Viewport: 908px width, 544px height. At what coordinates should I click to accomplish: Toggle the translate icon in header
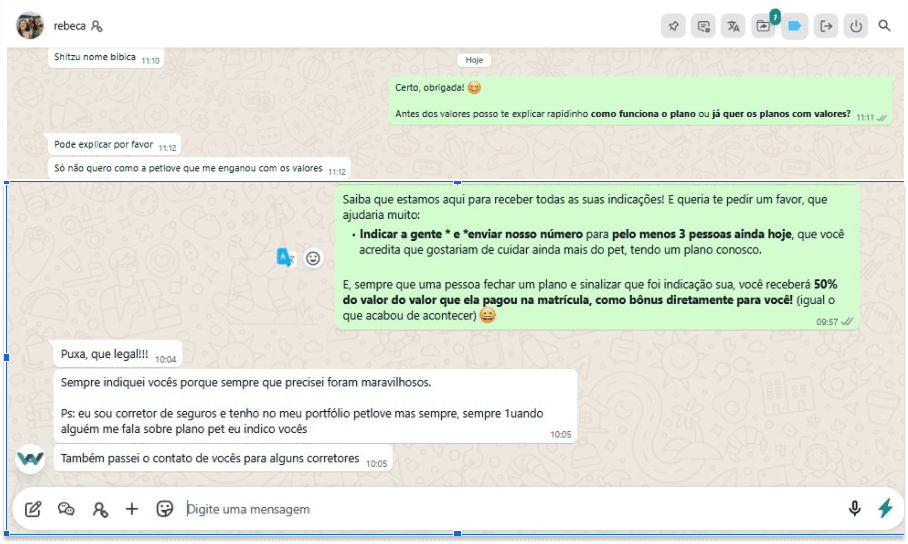tap(733, 26)
